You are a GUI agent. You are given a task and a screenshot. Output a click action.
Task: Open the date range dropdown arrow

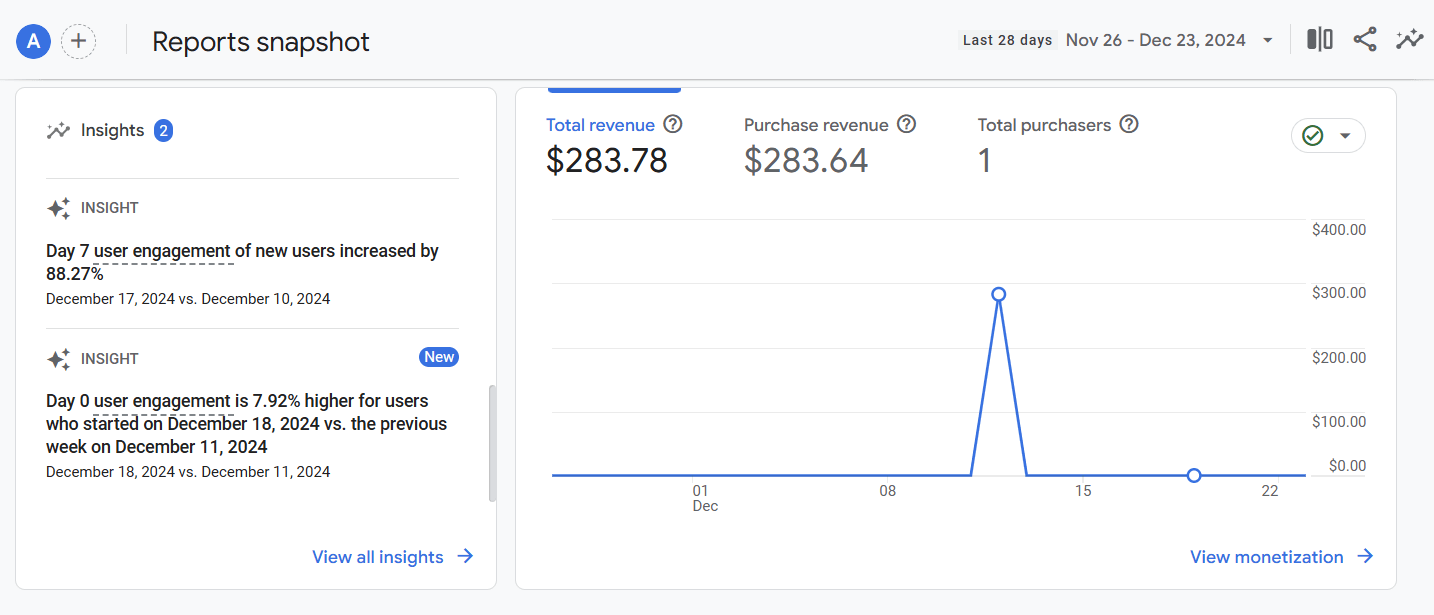click(1268, 40)
